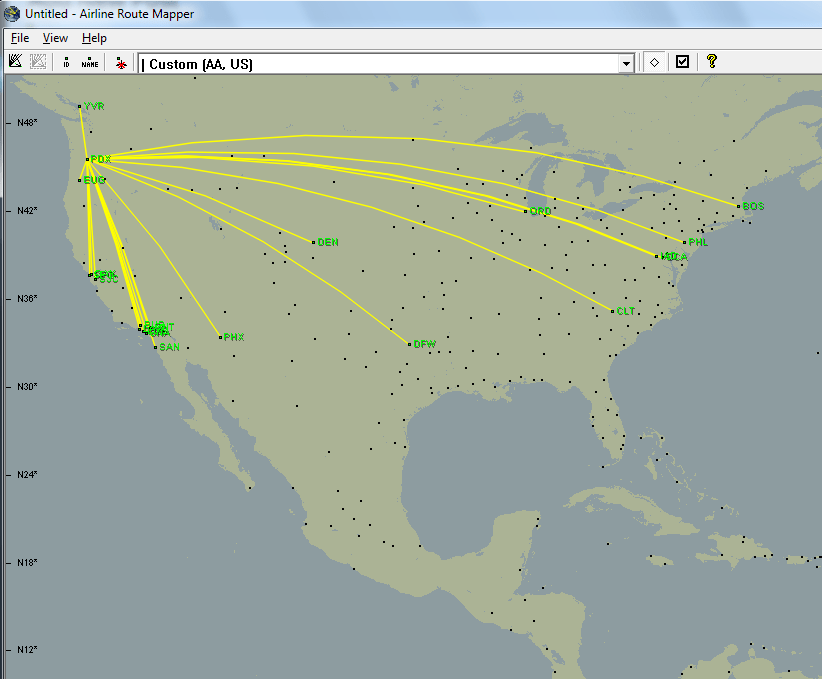Image resolution: width=822 pixels, height=679 pixels.
Task: Click the globe icon in the title bar
Action: click(10, 13)
